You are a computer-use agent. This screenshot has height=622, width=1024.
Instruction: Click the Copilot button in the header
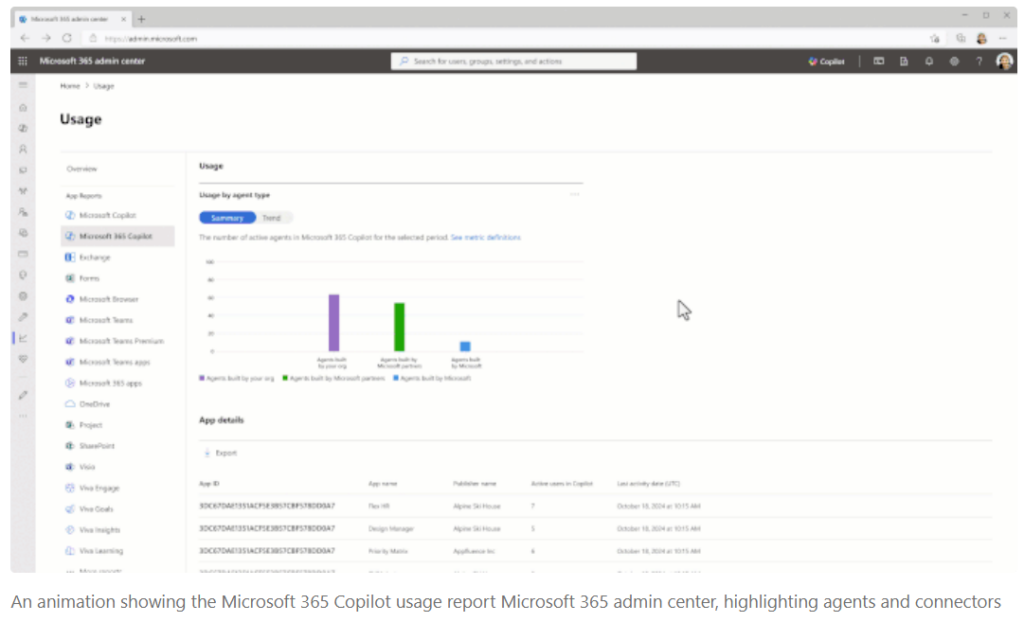pos(826,61)
